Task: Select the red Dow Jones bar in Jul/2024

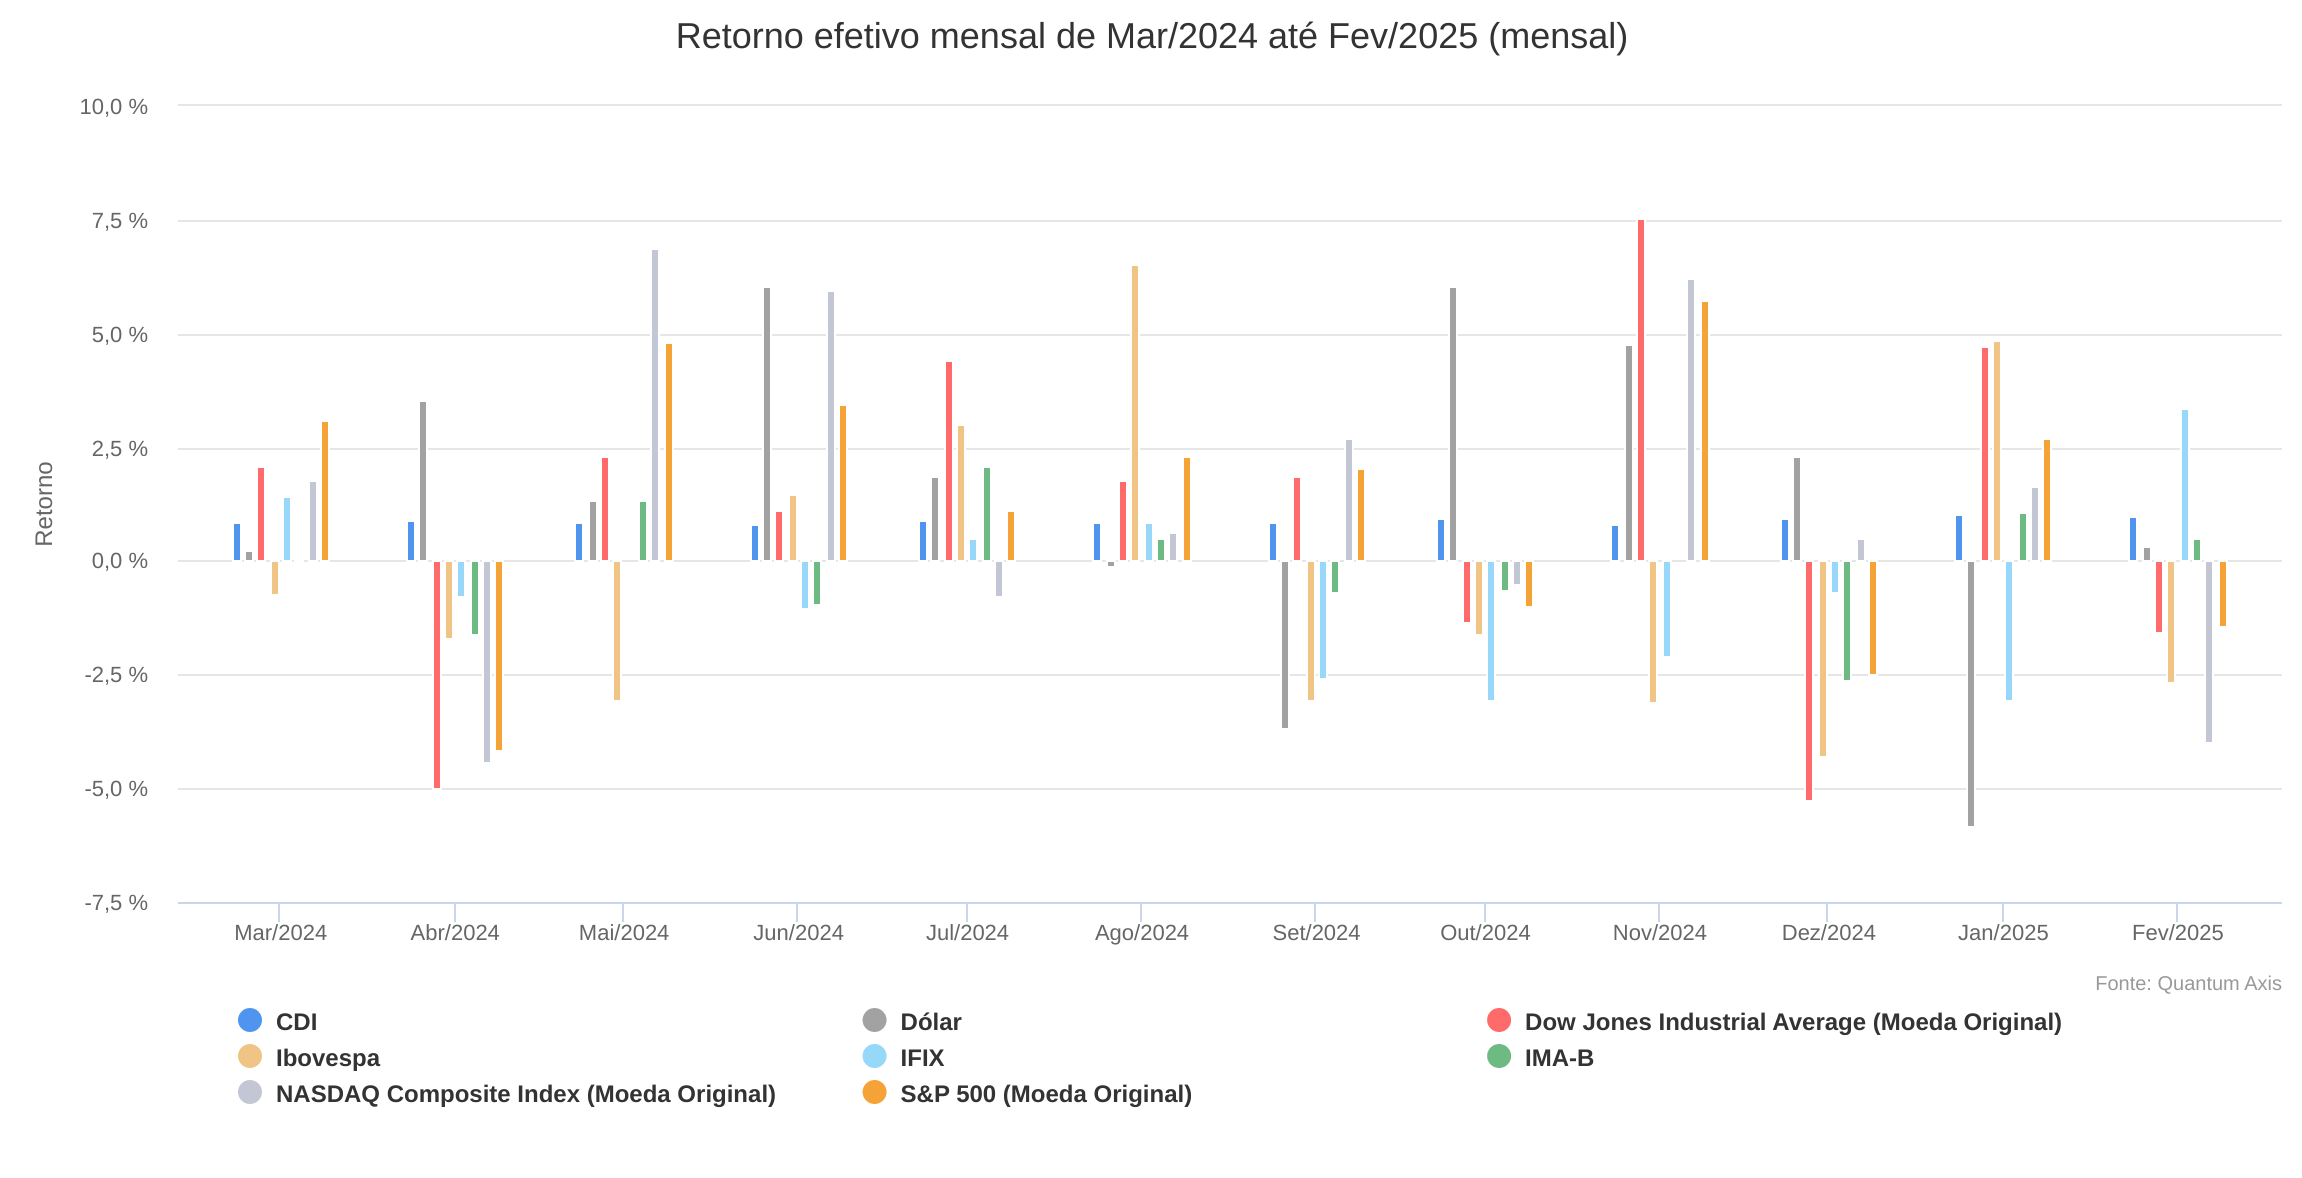Action: point(949,461)
